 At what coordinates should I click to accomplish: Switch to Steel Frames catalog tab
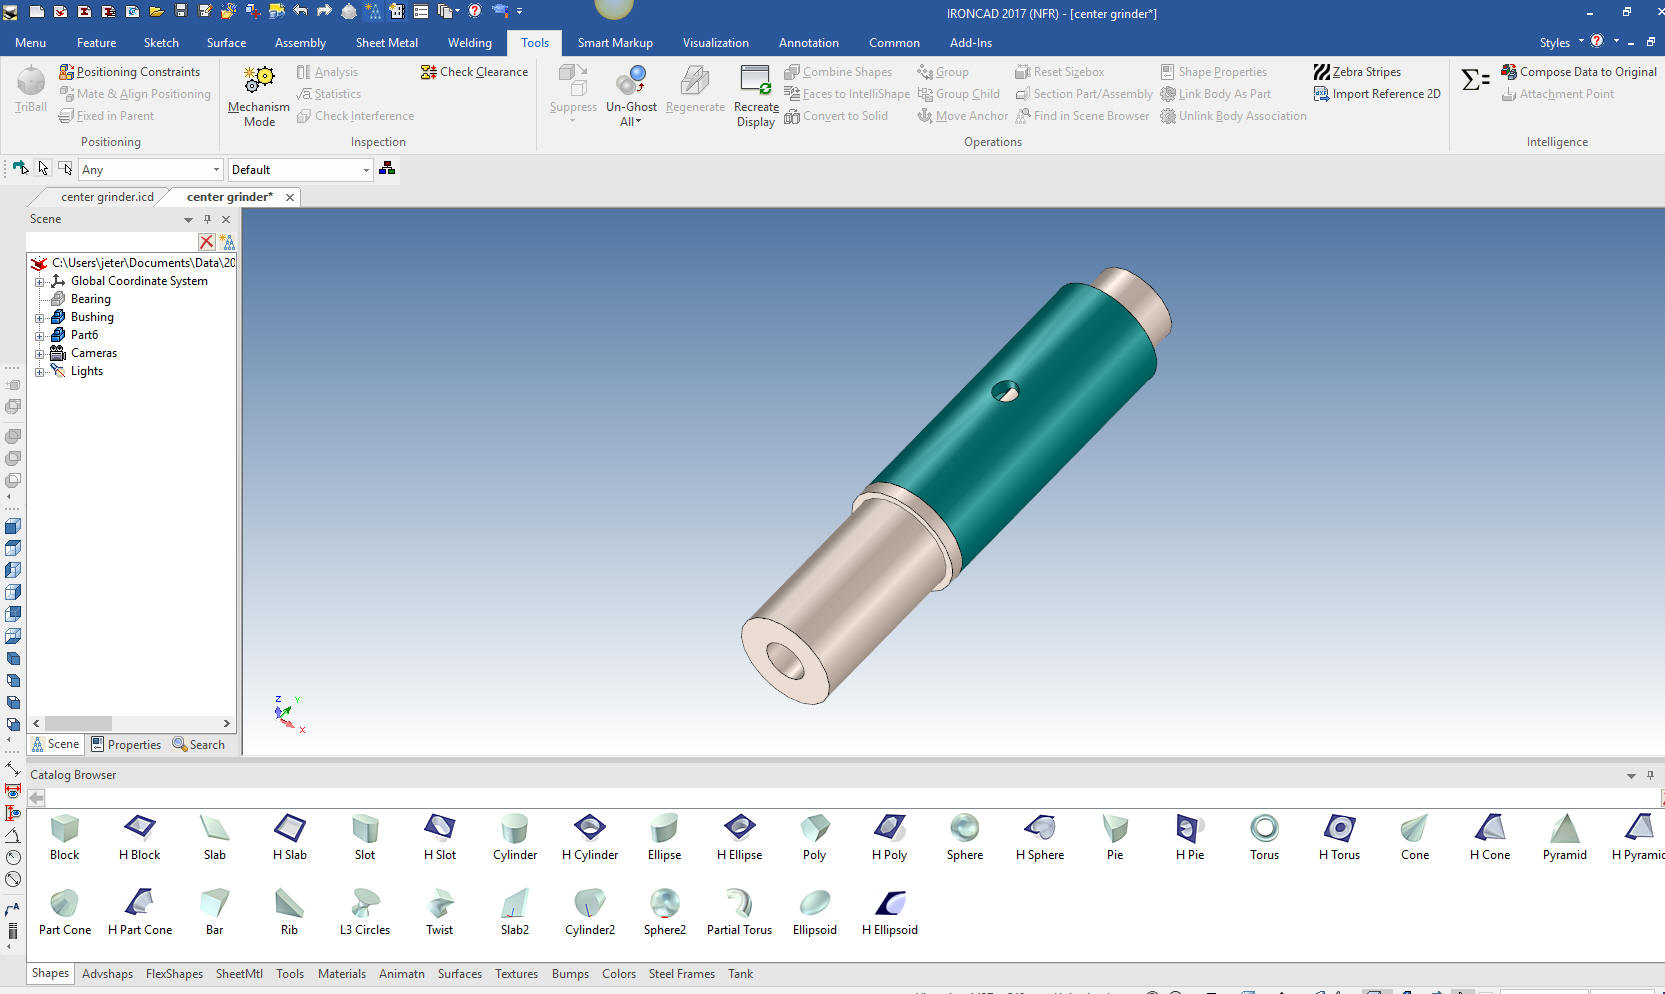click(681, 974)
